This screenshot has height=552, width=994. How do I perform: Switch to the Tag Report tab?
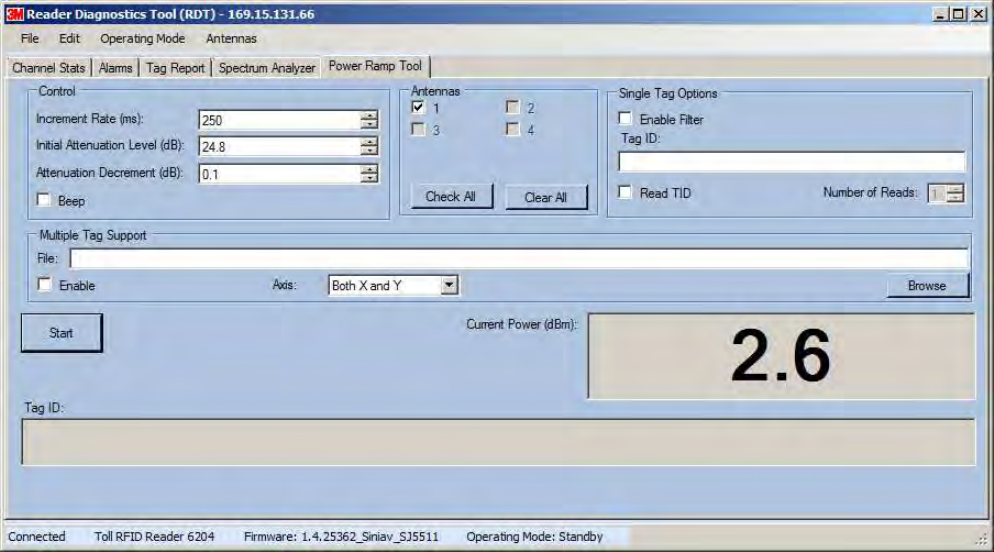click(176, 68)
